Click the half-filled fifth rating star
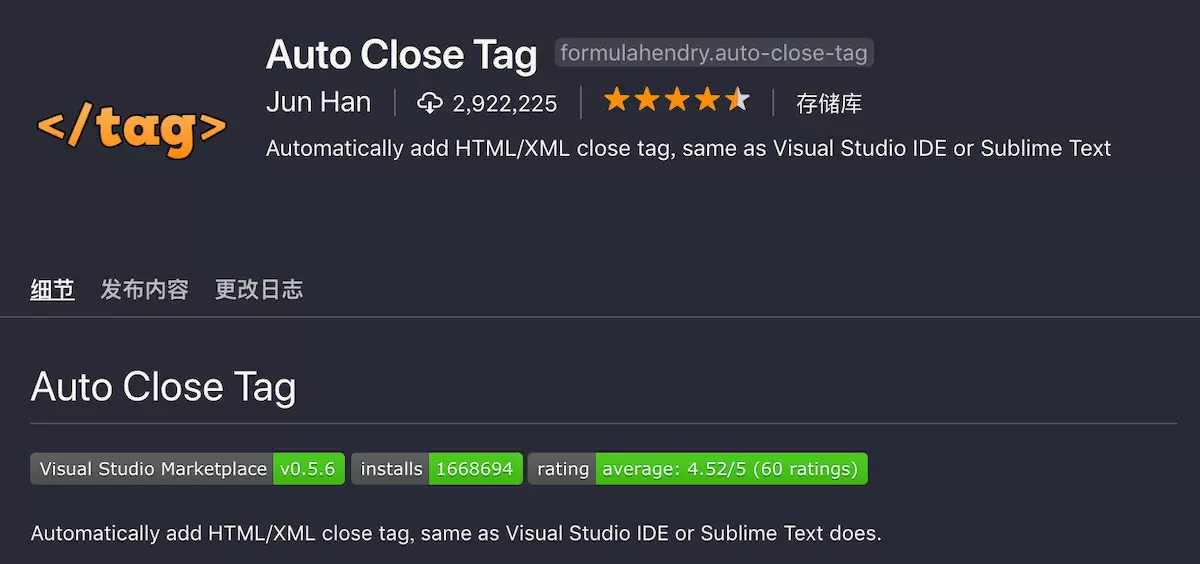The width and height of the screenshot is (1200, 564). coord(736,99)
